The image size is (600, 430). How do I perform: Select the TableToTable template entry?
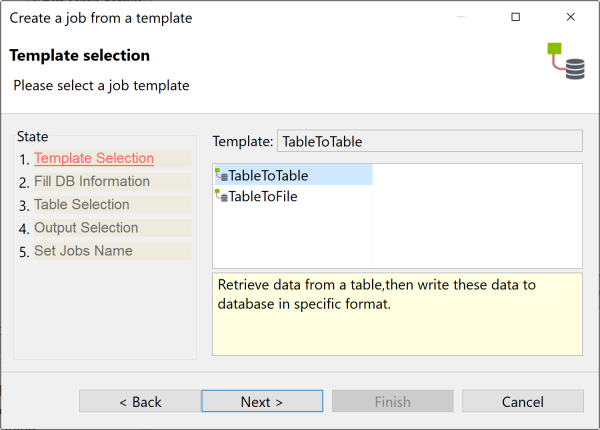(x=268, y=176)
